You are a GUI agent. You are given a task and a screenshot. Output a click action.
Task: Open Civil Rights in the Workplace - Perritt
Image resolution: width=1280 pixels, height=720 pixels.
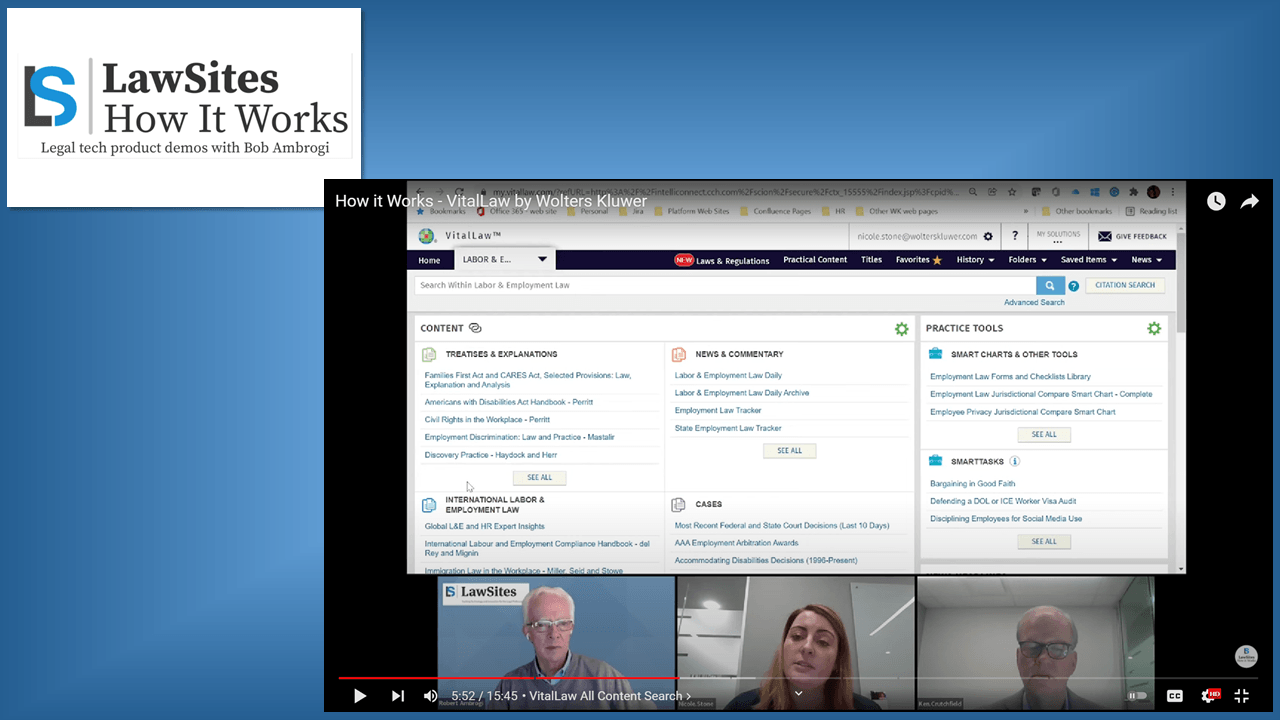(x=487, y=420)
